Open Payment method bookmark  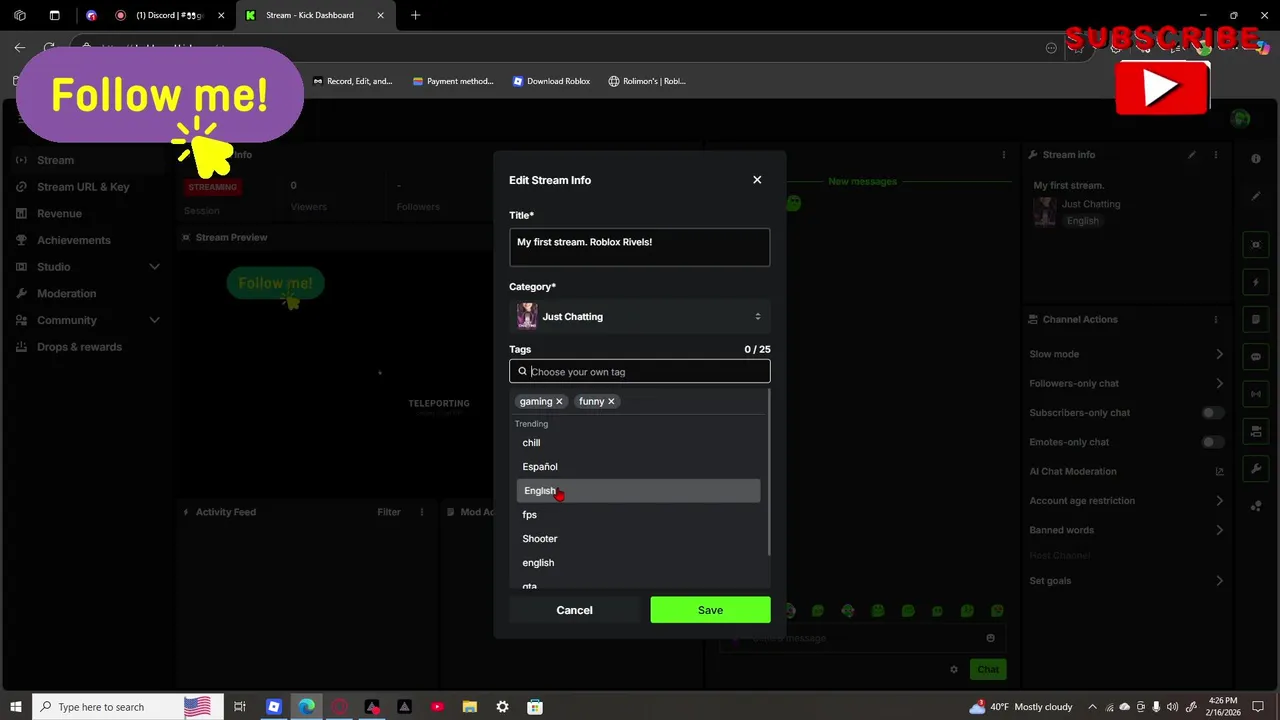pos(453,81)
